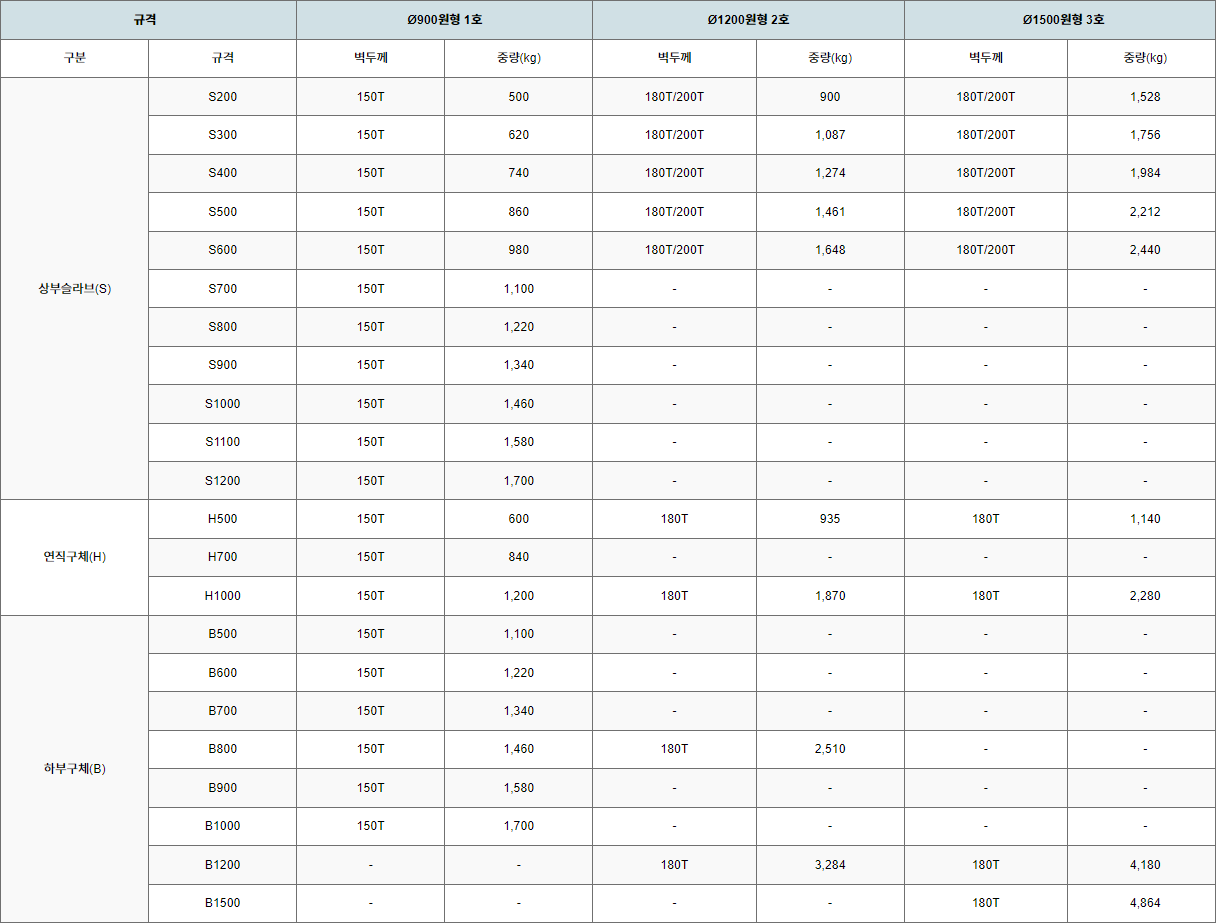1216x923 pixels.
Task: Select the 하부구체(B) category cell
Action: click(74, 769)
